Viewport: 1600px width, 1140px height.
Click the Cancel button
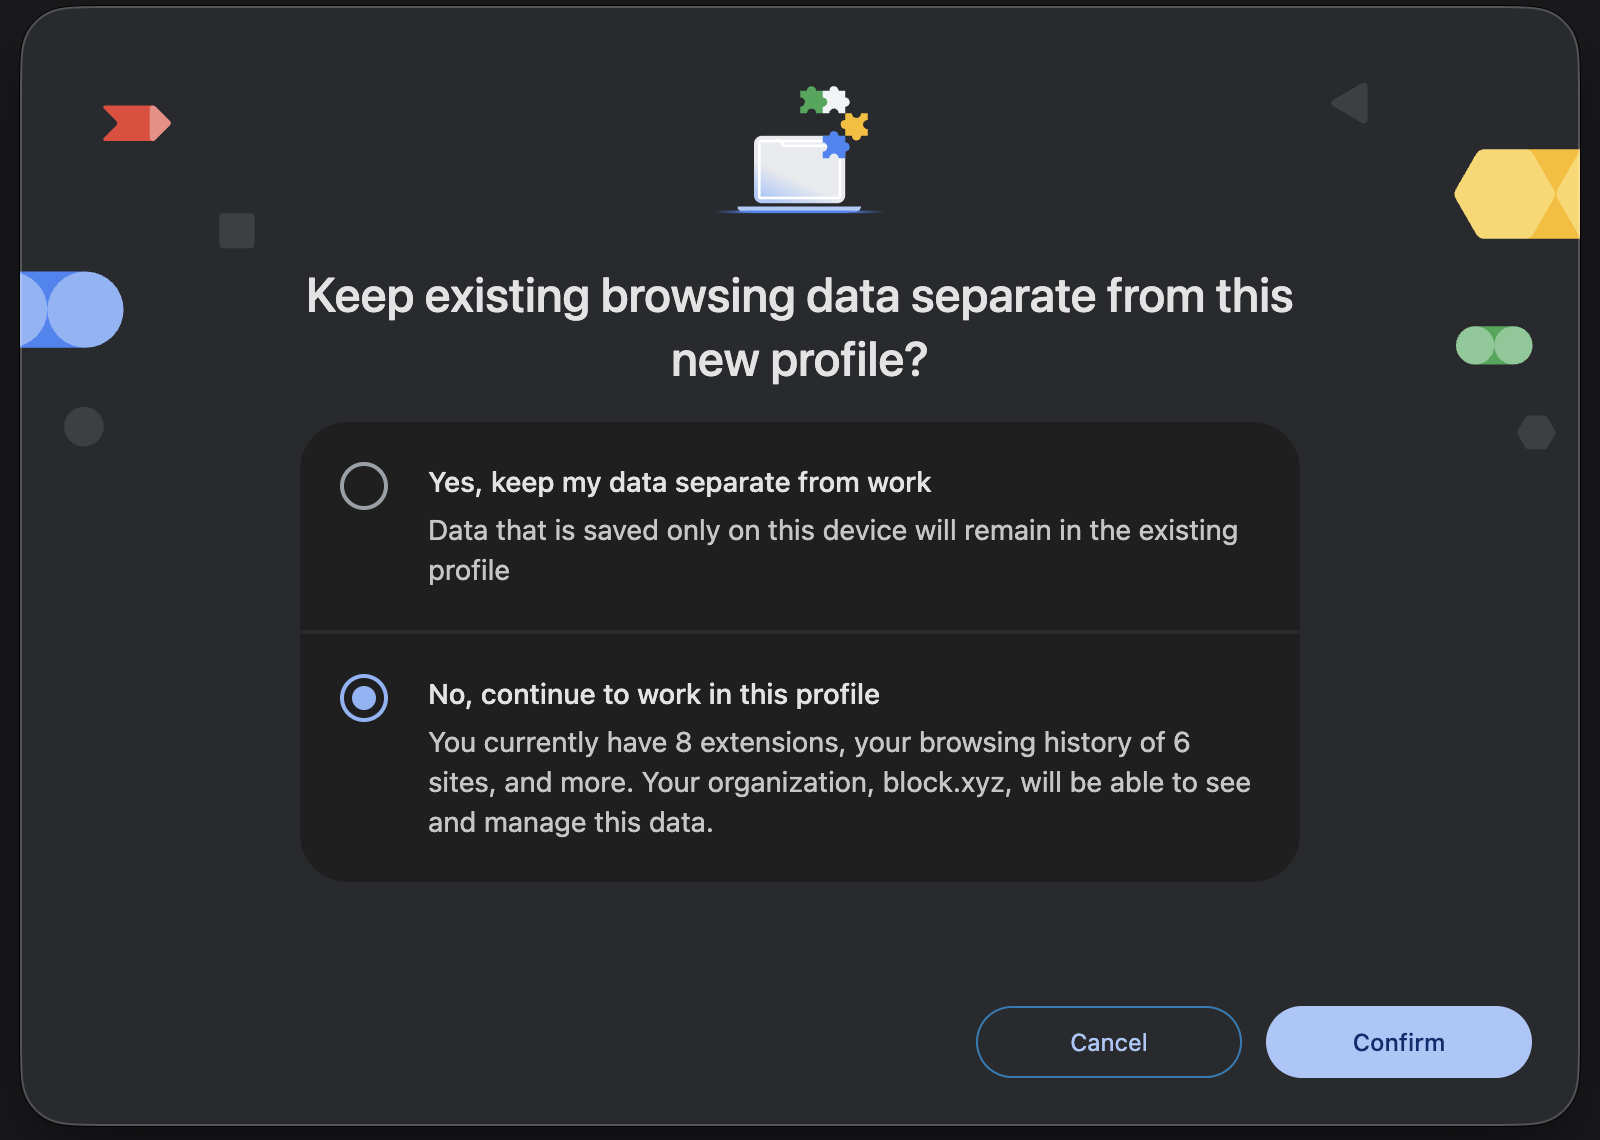(1109, 1042)
